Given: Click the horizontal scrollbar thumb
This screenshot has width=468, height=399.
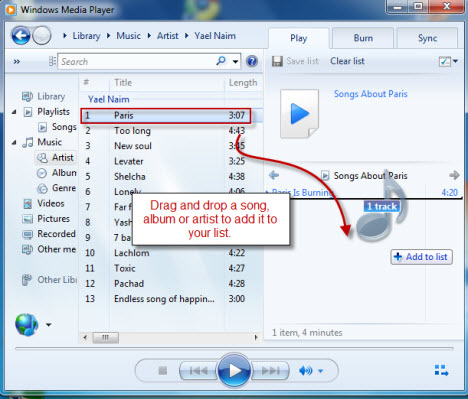Looking at the screenshot, I should (x=105, y=338).
